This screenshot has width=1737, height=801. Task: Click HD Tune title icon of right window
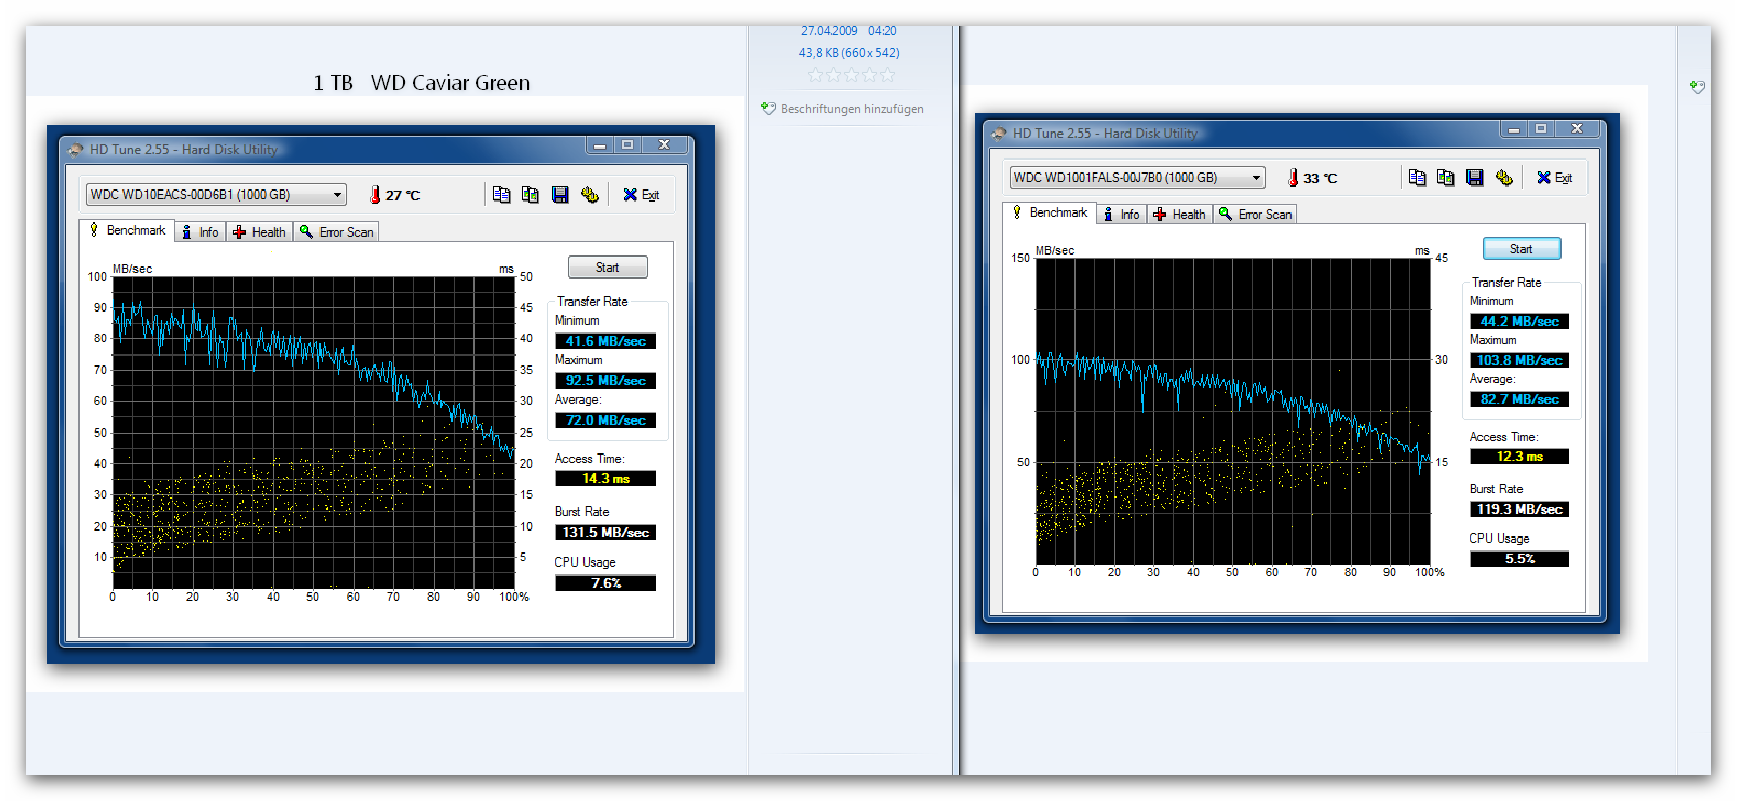[x=998, y=133]
